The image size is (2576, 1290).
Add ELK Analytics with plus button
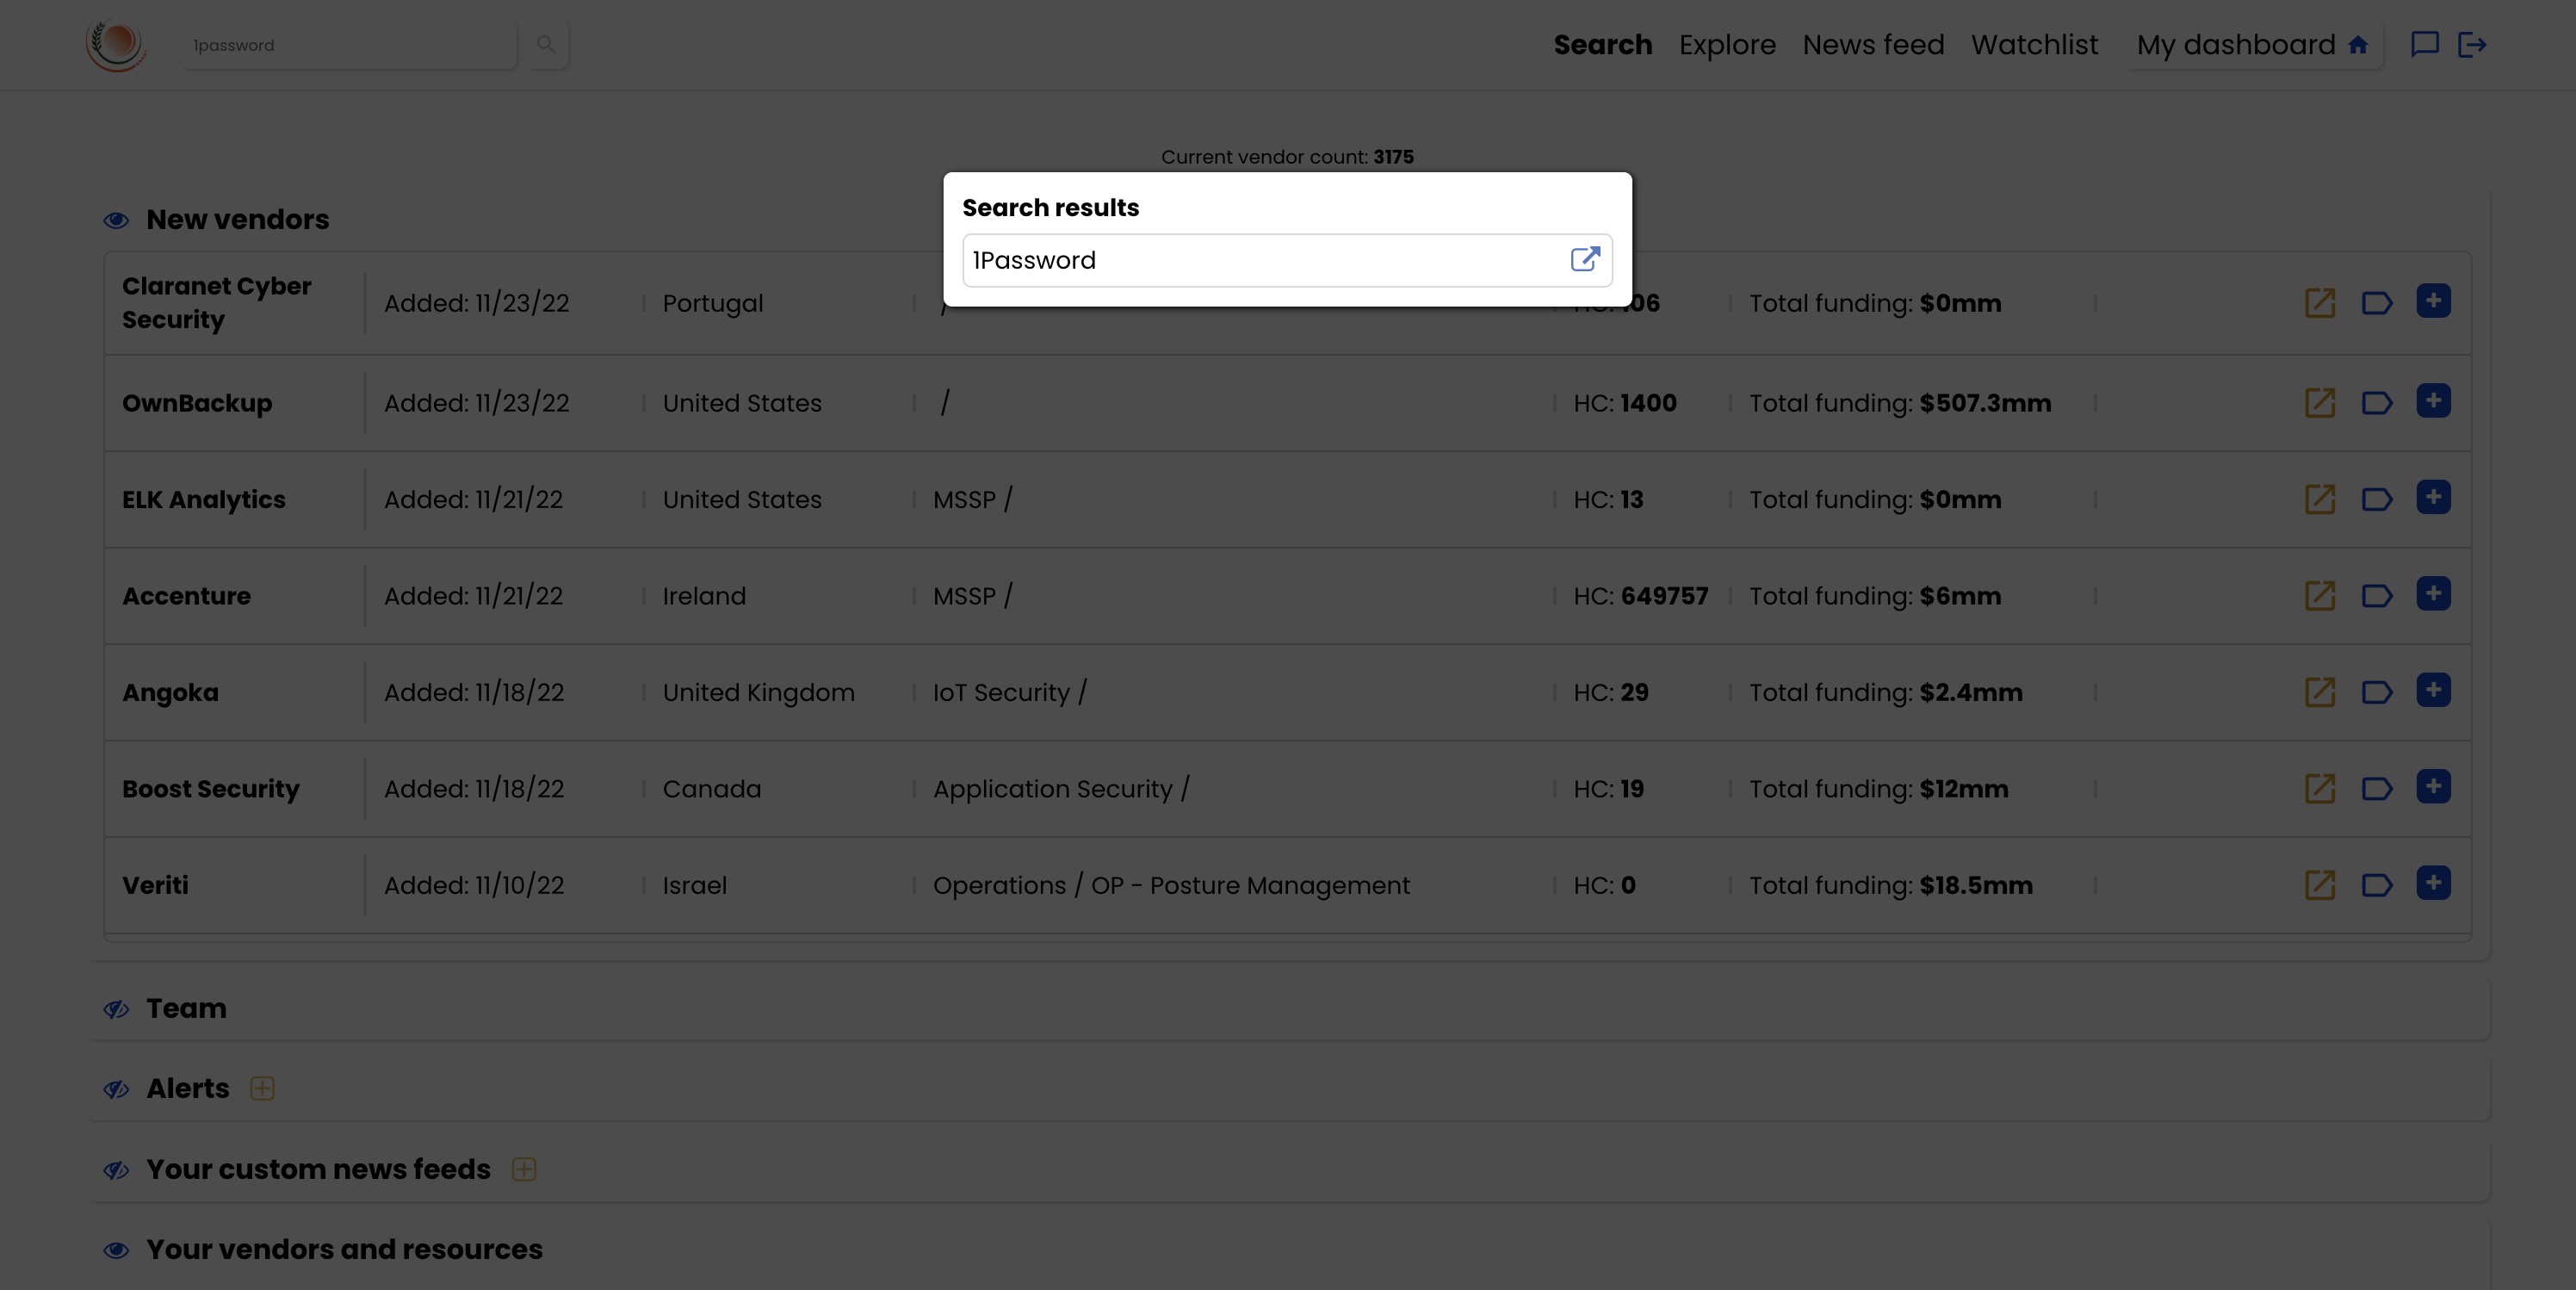click(2433, 496)
